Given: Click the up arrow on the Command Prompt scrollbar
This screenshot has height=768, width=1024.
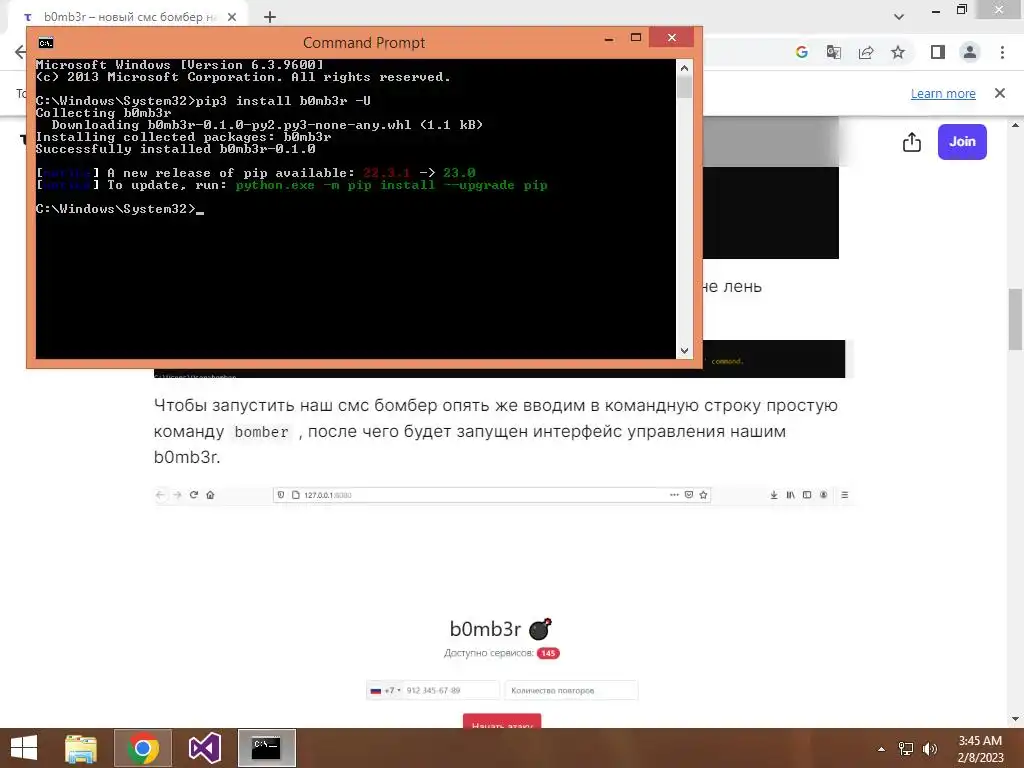Looking at the screenshot, I should click(684, 68).
